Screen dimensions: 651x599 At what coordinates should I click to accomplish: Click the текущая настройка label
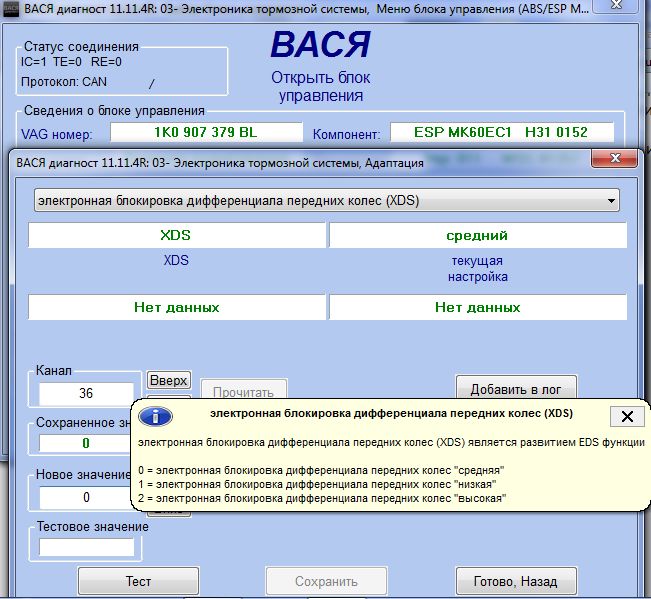pyautogui.click(x=477, y=269)
